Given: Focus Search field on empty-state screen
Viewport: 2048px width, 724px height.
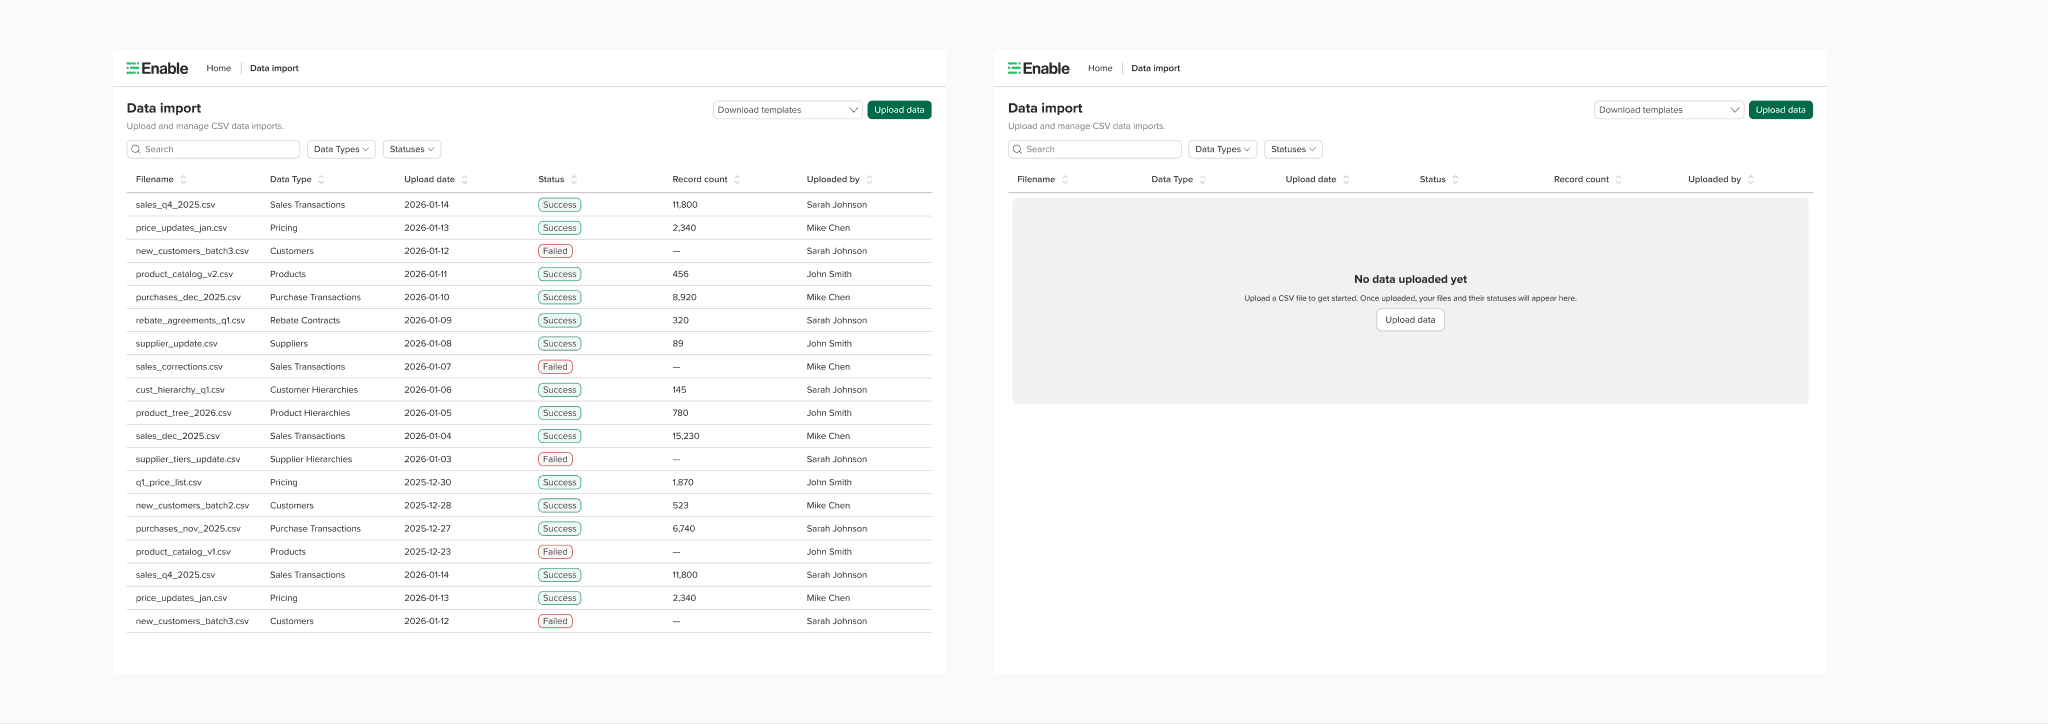Looking at the screenshot, I should (1094, 149).
